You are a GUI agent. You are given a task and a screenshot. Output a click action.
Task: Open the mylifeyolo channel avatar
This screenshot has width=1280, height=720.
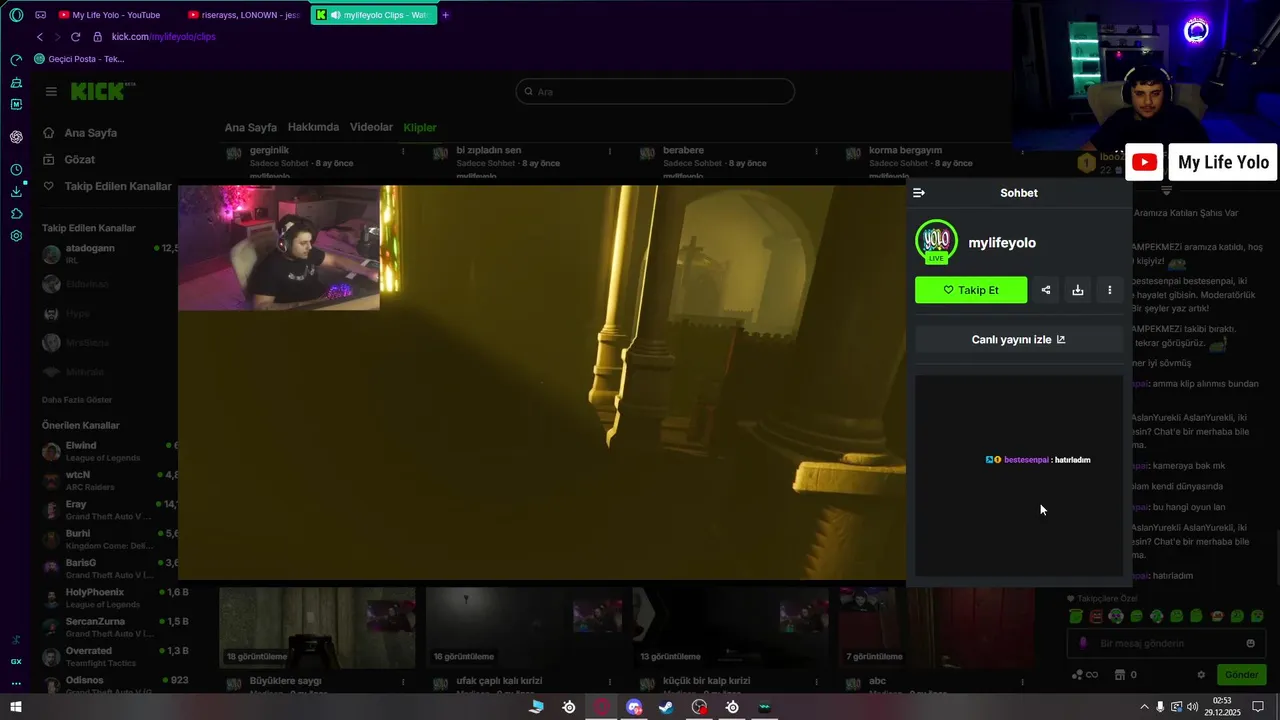click(x=936, y=241)
